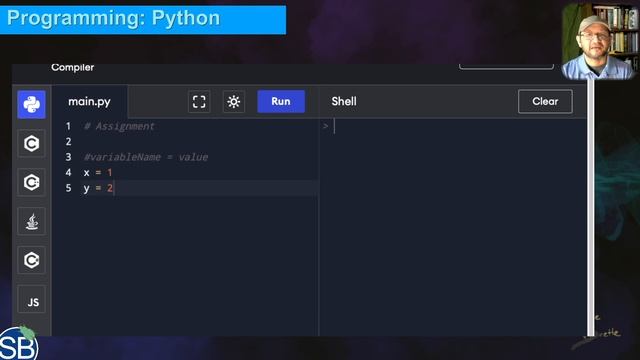This screenshot has width=640, height=360.
Task: Click the code line 'x = 1'
Action: click(98, 173)
